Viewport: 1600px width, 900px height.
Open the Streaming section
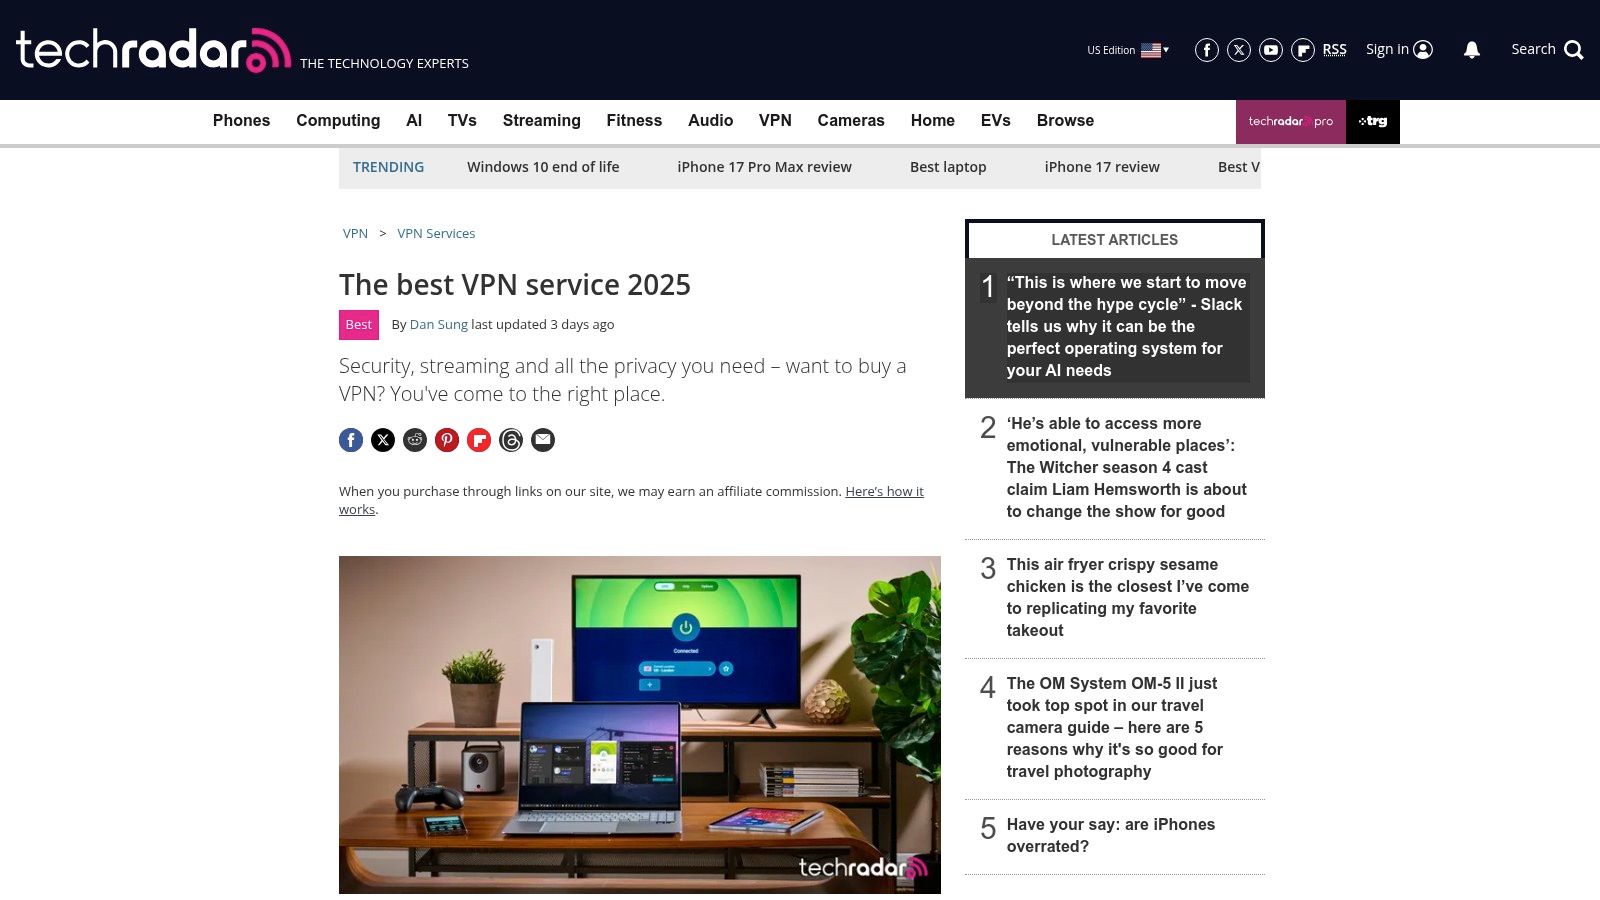pyautogui.click(x=541, y=121)
